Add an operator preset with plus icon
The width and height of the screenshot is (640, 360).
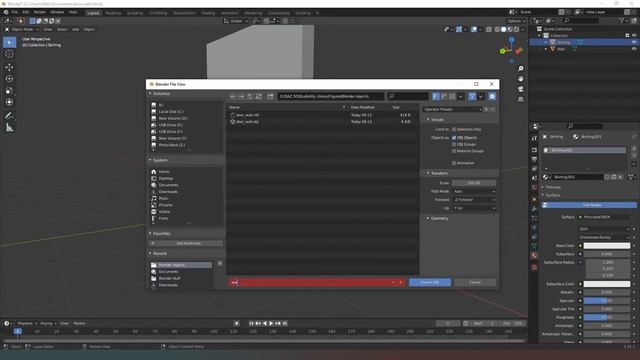coord(486,109)
